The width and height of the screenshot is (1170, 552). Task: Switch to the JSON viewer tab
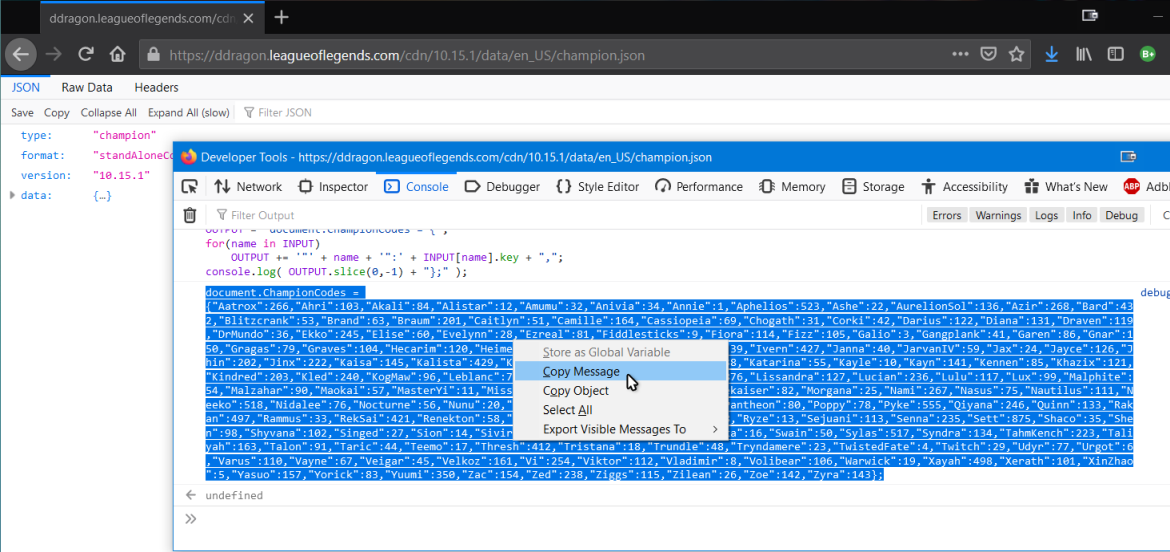click(25, 87)
